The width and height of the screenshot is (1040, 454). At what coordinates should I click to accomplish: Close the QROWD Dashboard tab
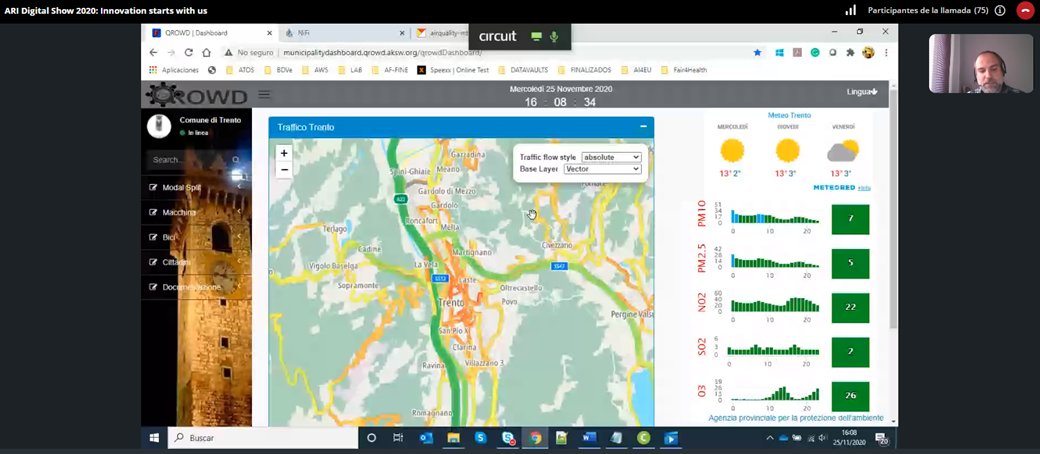[269, 33]
